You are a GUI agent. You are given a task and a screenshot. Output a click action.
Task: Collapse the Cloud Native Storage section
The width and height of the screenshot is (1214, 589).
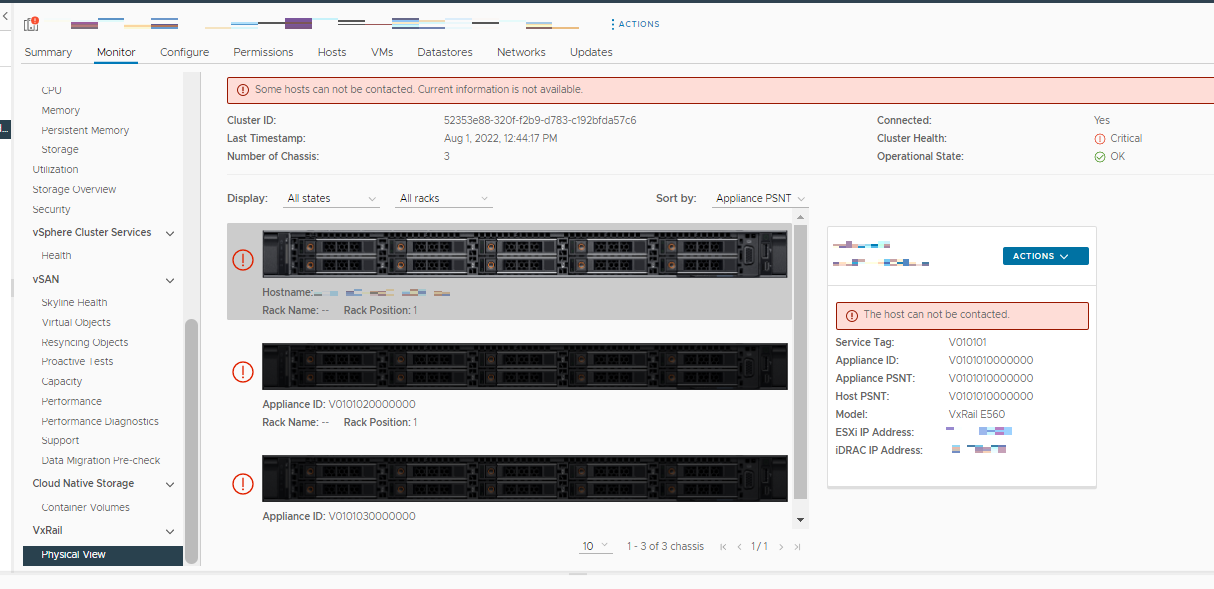tap(170, 484)
